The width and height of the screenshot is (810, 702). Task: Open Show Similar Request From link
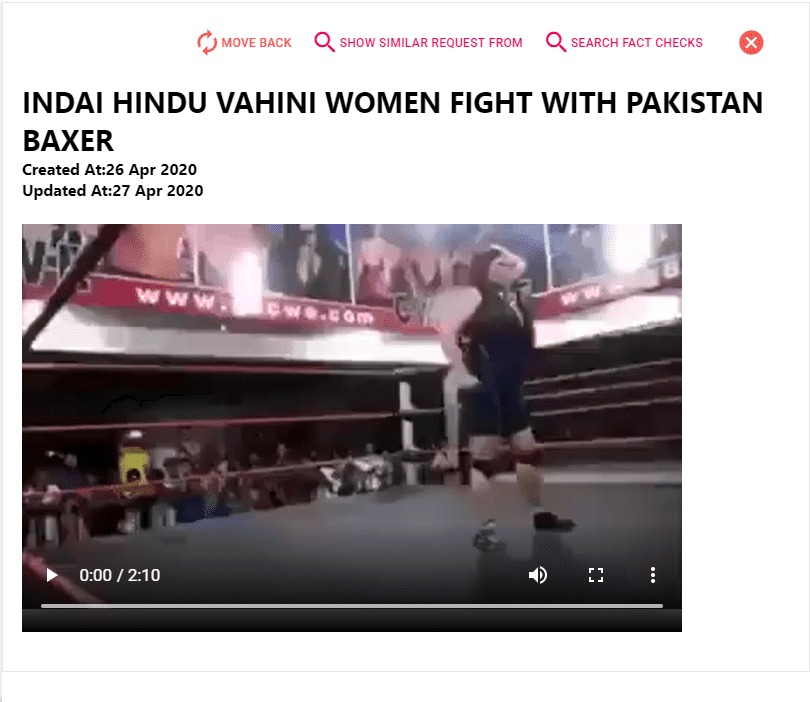click(431, 43)
